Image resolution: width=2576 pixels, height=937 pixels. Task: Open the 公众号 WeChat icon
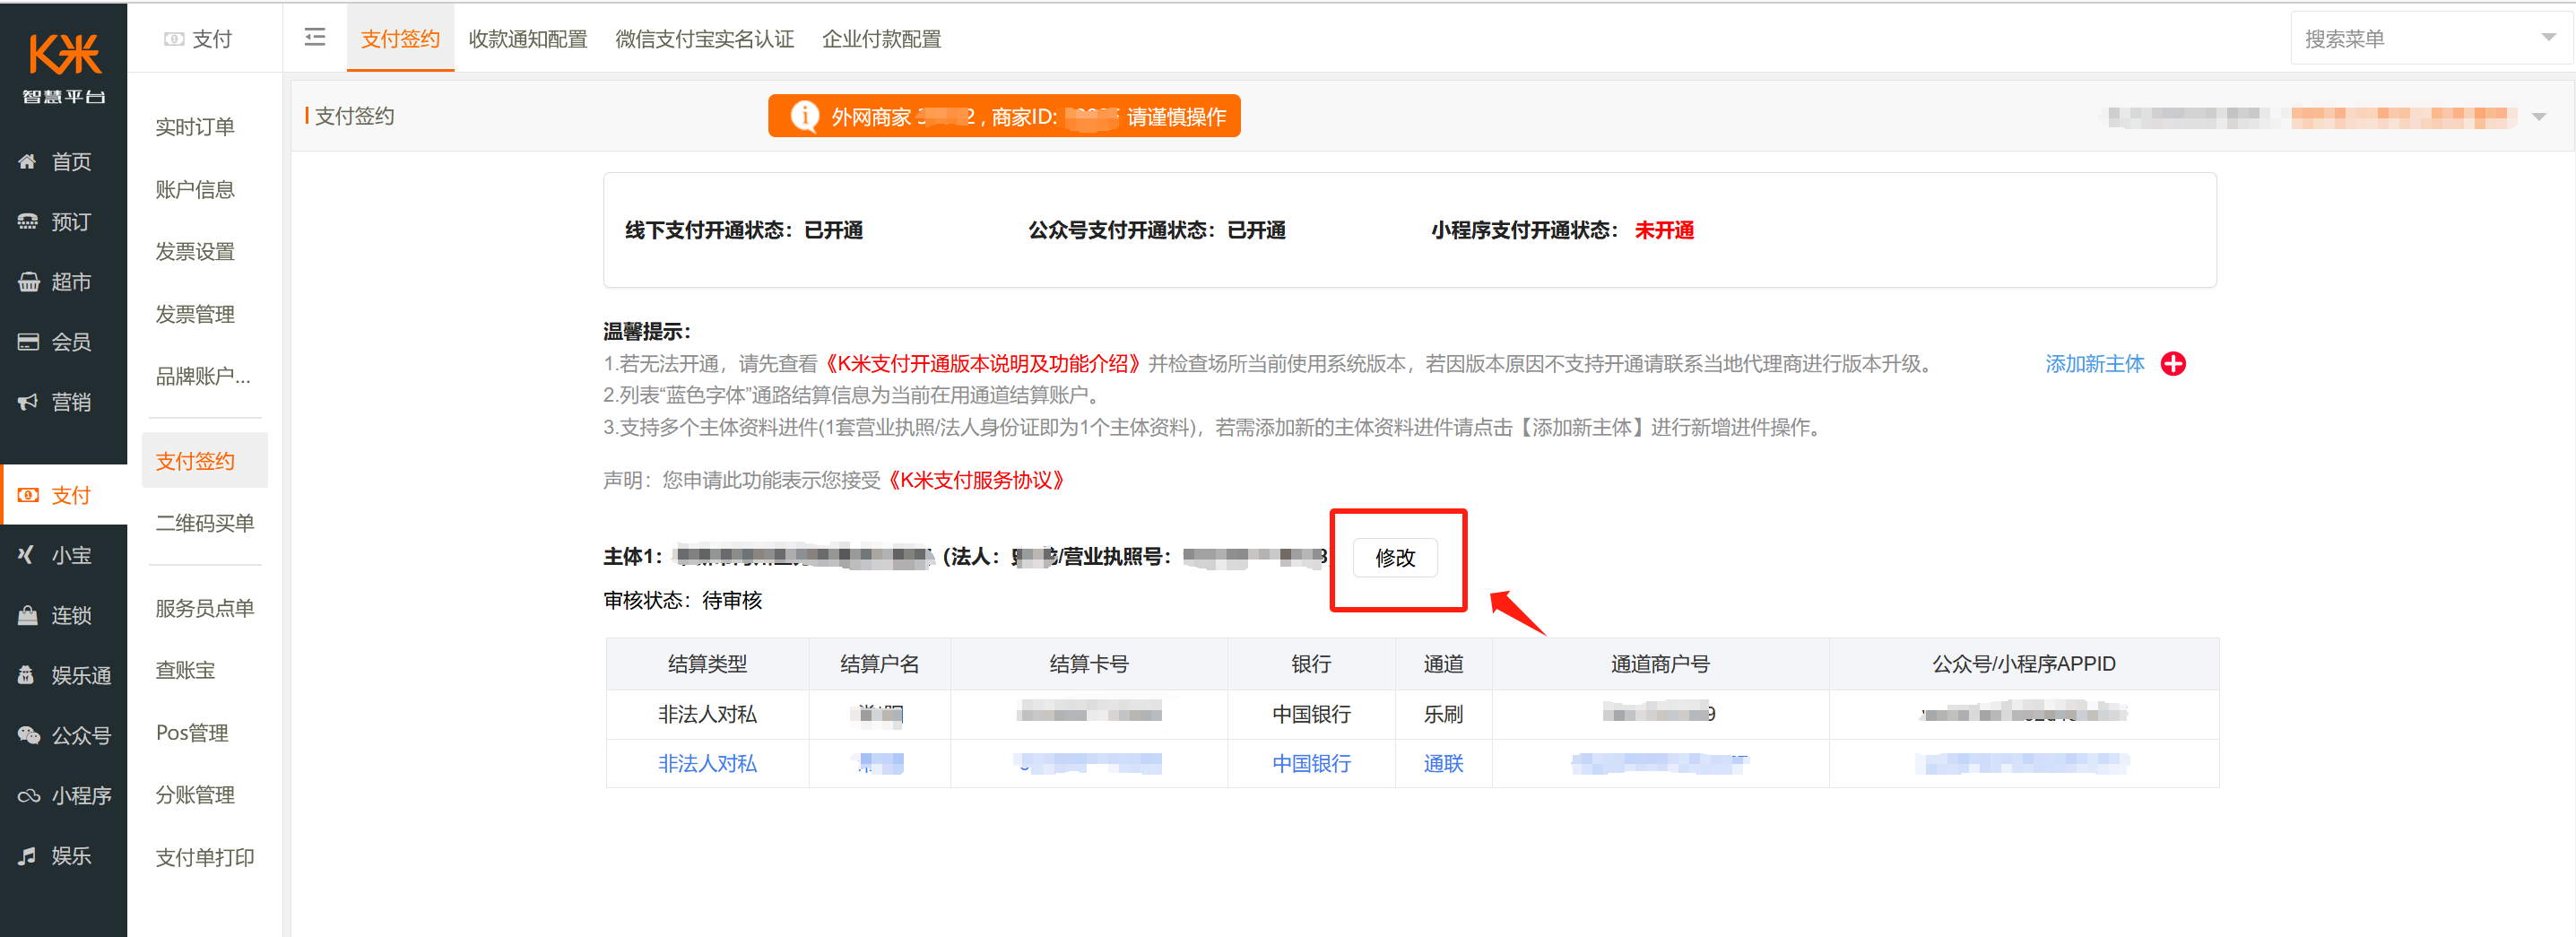pos(27,735)
